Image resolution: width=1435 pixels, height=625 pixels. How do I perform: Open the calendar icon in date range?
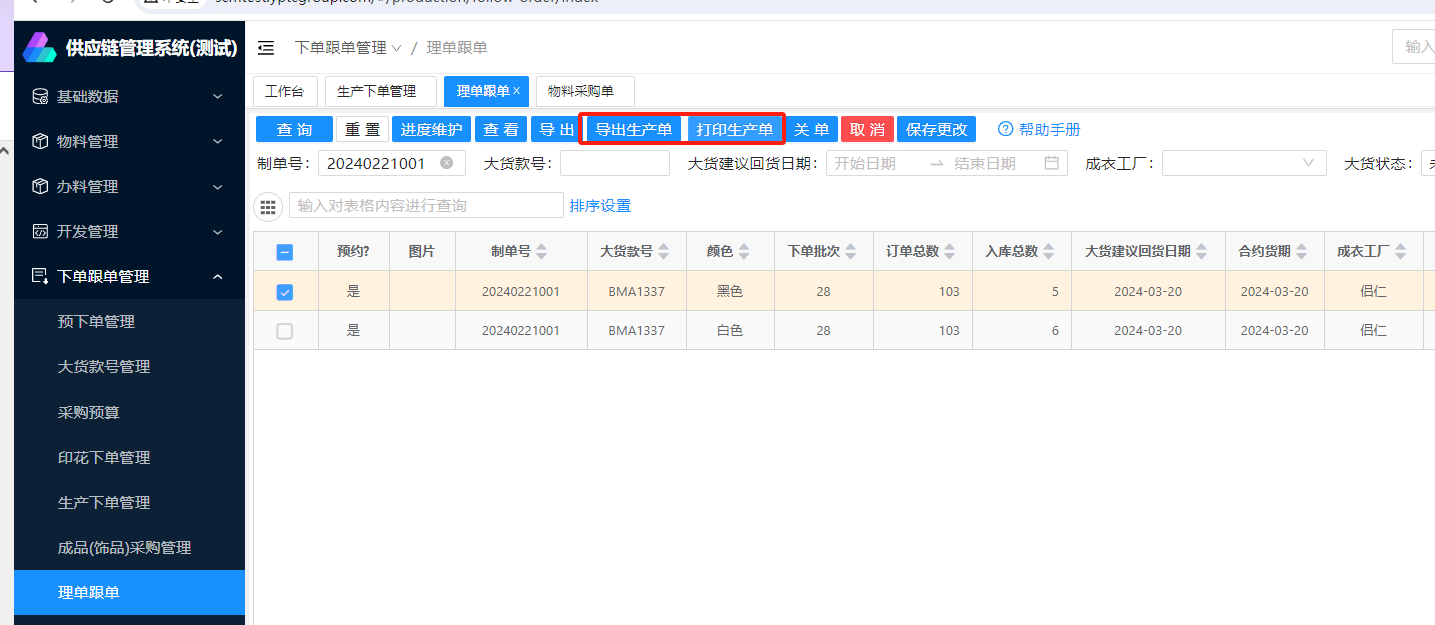tap(1051, 163)
